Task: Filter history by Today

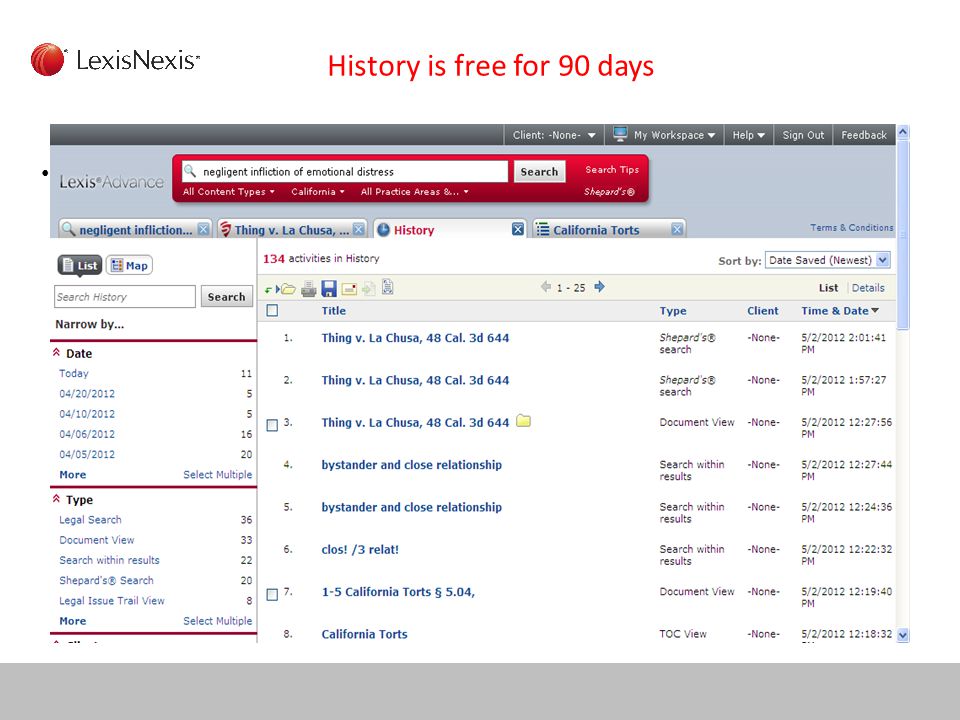Action: click(73, 373)
